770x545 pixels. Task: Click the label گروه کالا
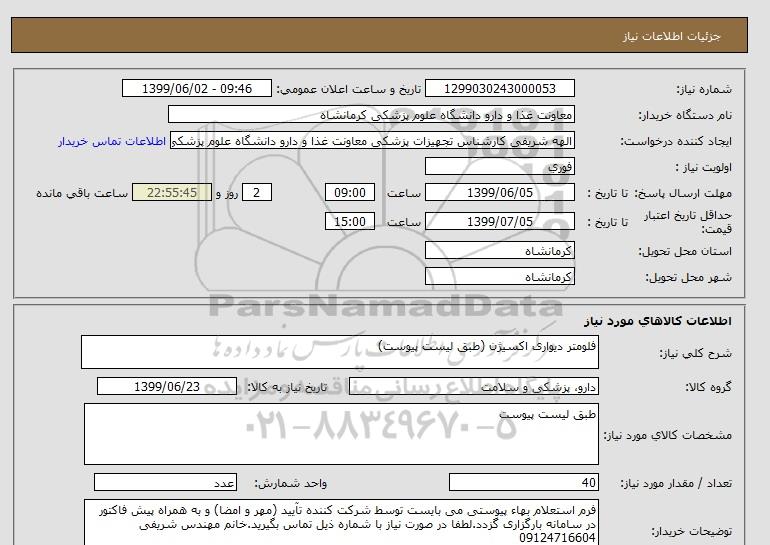point(708,387)
